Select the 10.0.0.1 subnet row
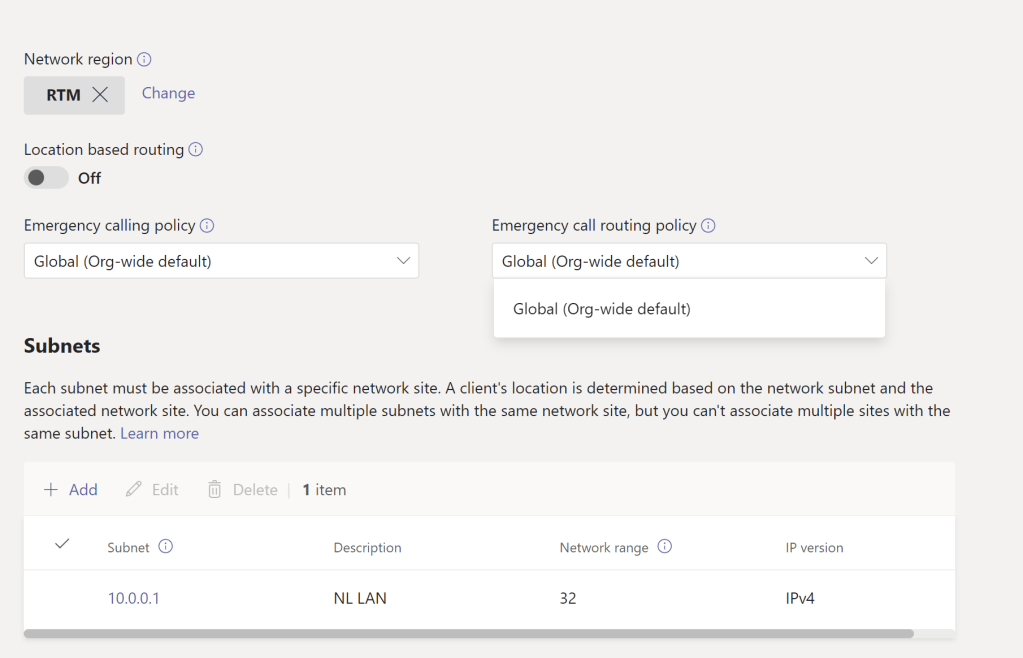The image size is (1023, 658). 62,599
